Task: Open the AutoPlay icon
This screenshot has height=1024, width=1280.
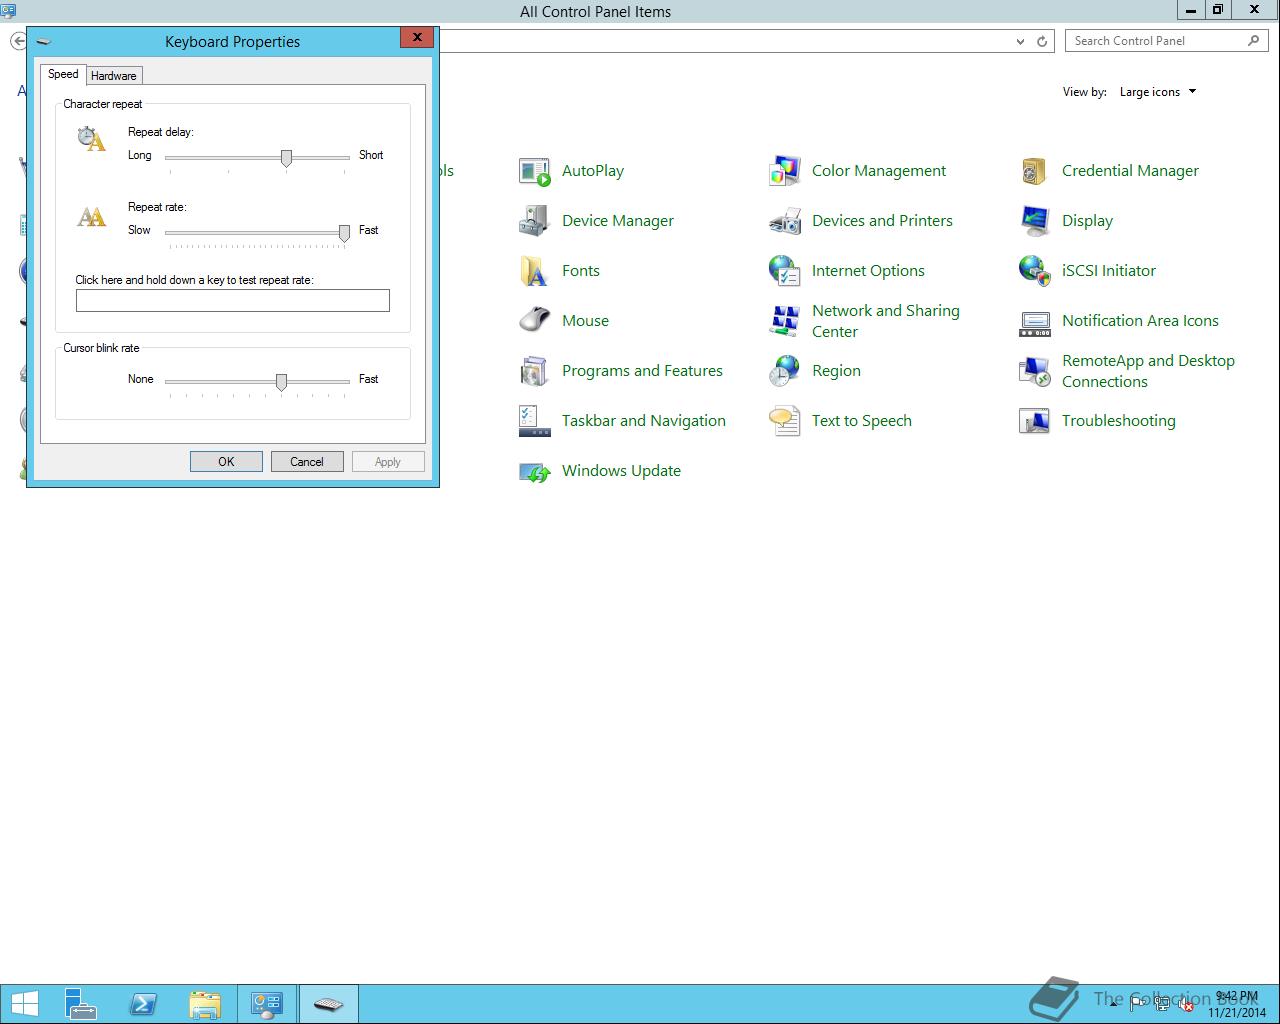Action: tap(535, 171)
